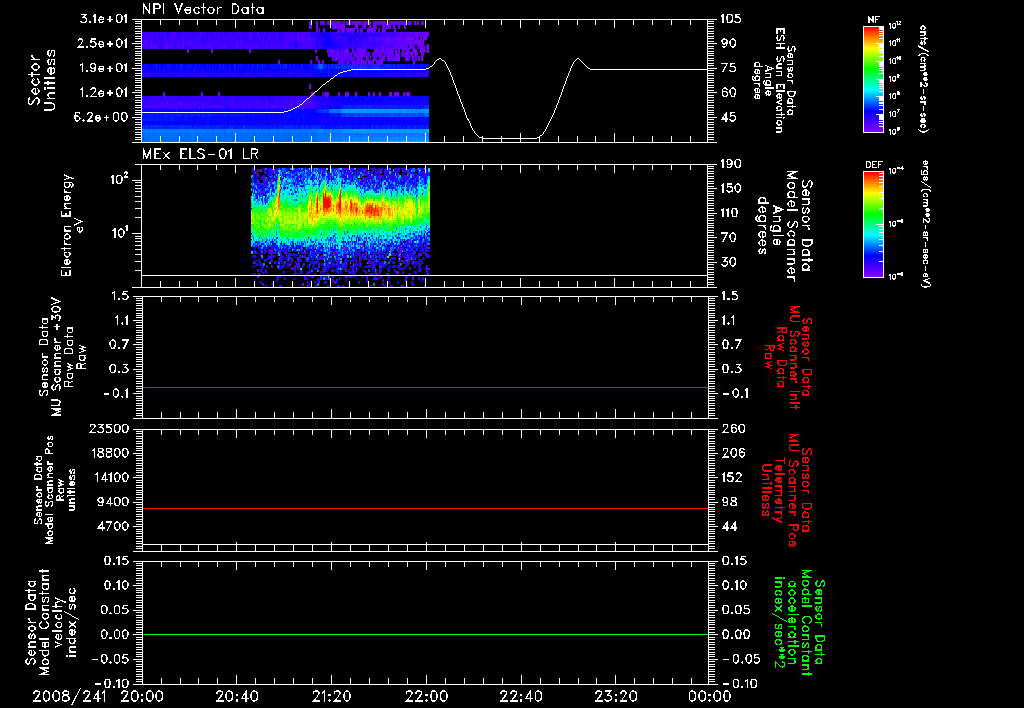Click the 44 telemetry tick label

(x=728, y=526)
